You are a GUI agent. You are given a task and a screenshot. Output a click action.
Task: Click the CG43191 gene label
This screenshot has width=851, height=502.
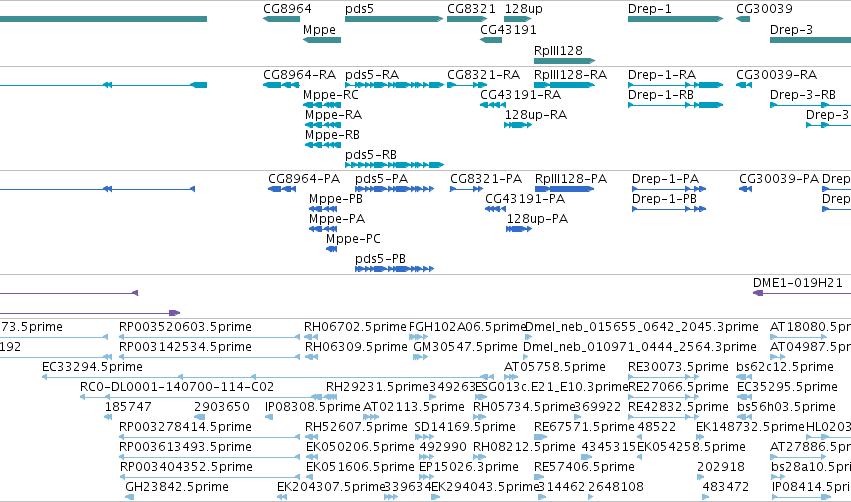[x=508, y=29]
